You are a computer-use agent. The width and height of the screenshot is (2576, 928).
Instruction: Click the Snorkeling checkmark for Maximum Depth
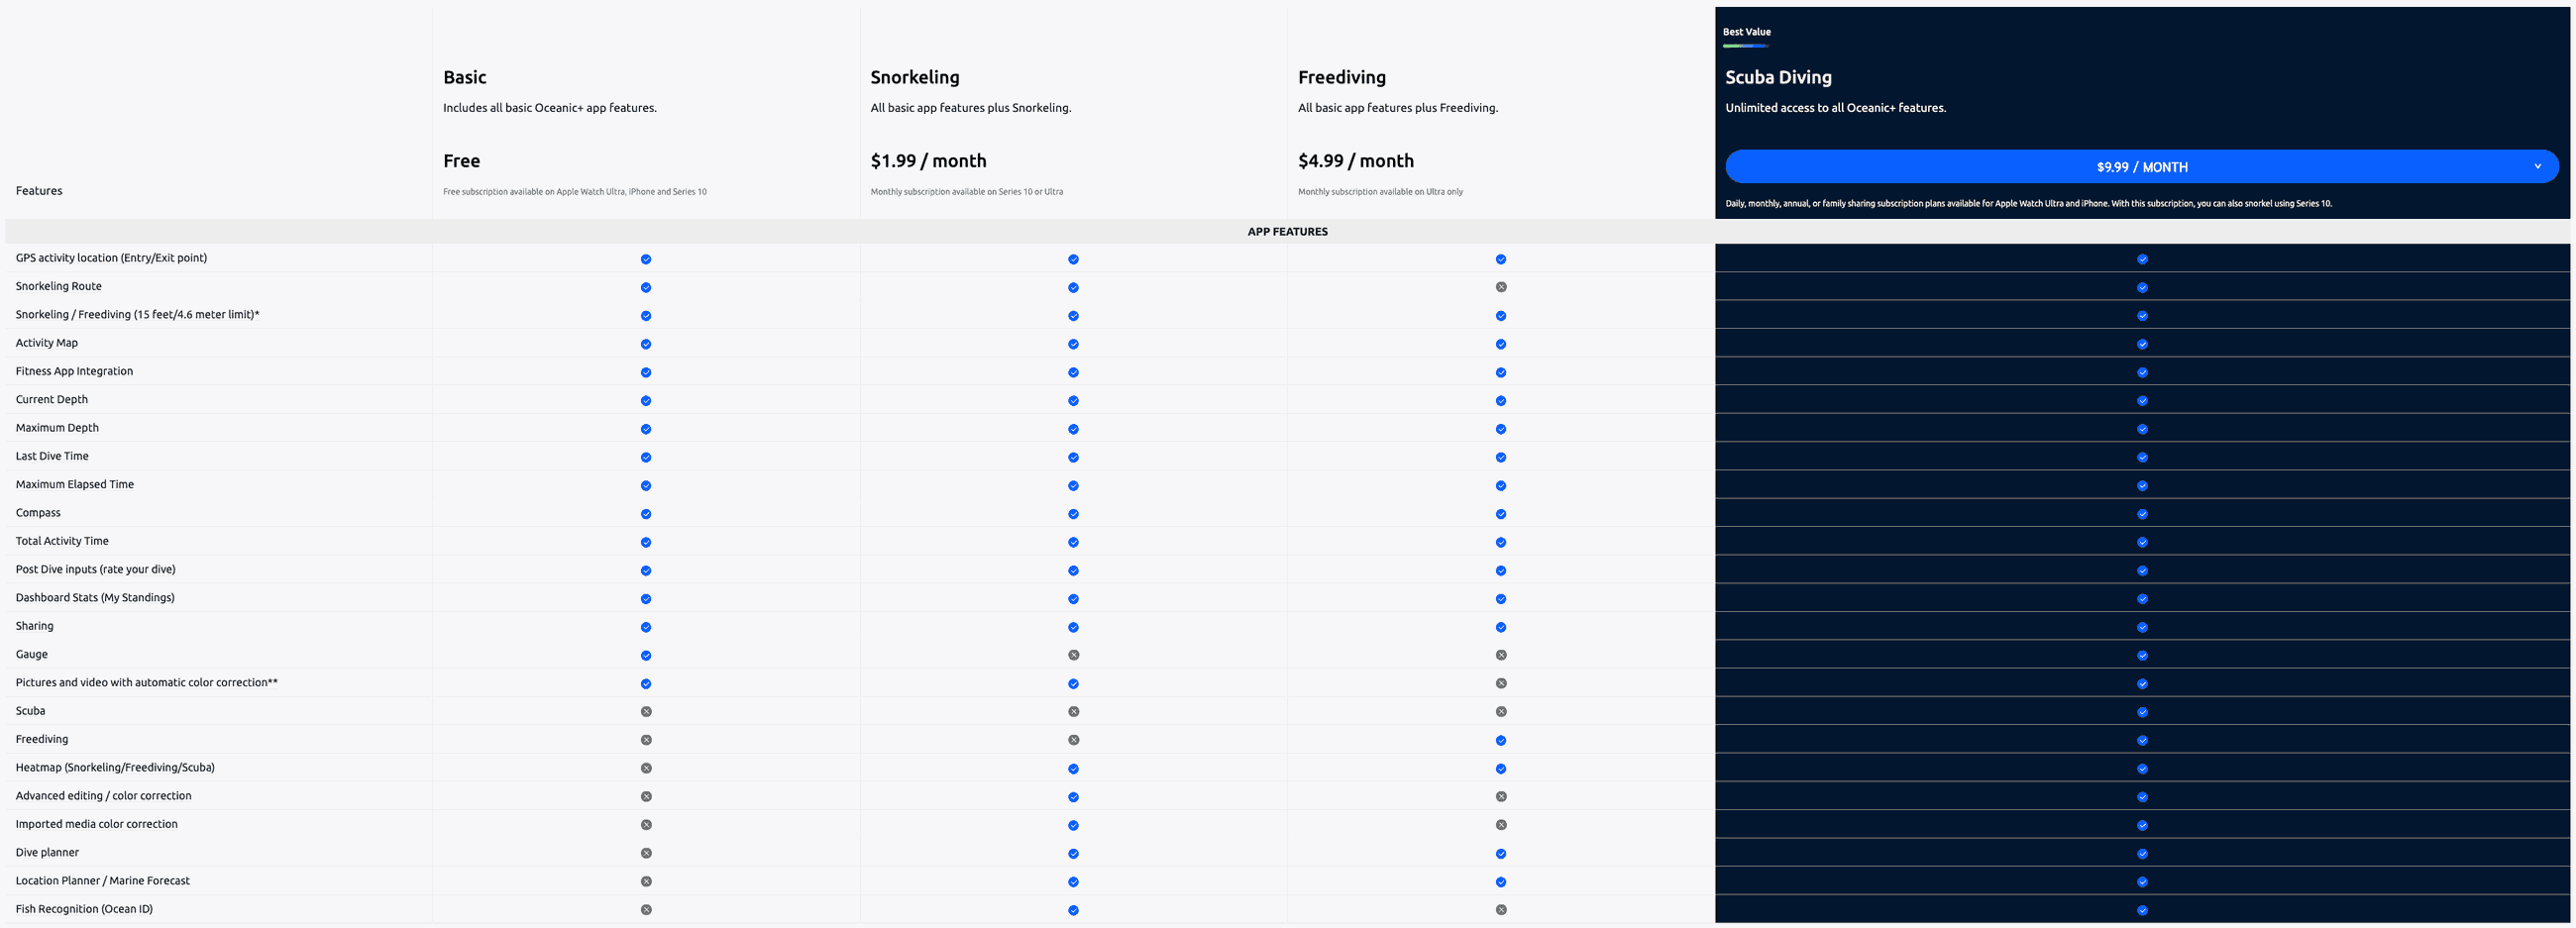1073,429
